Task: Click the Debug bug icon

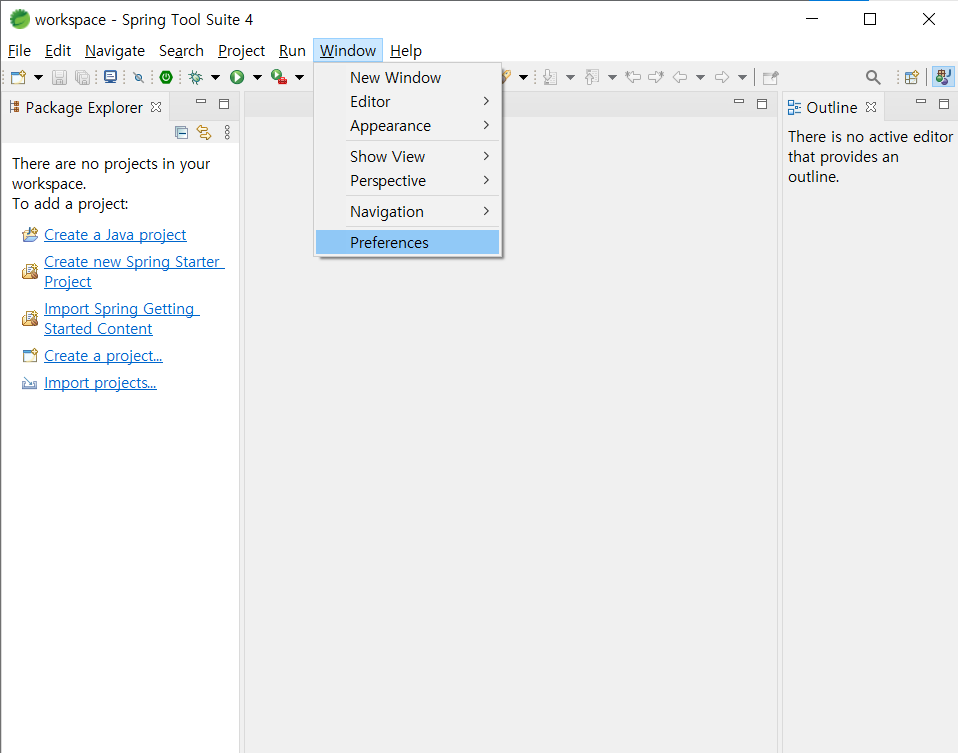Action: point(196,77)
